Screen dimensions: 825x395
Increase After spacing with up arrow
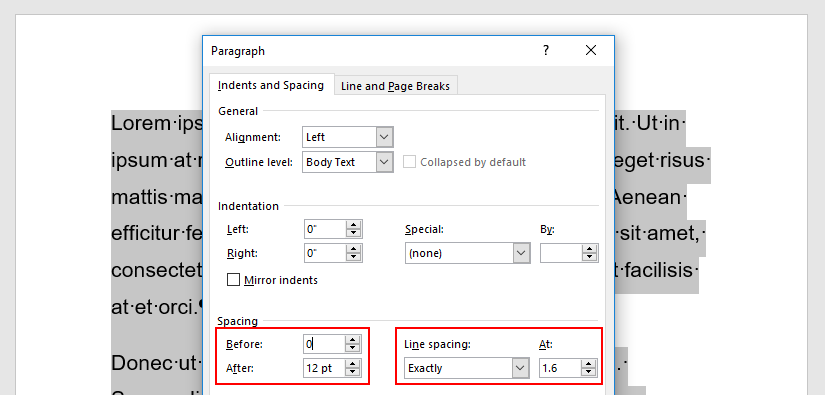(x=353, y=363)
